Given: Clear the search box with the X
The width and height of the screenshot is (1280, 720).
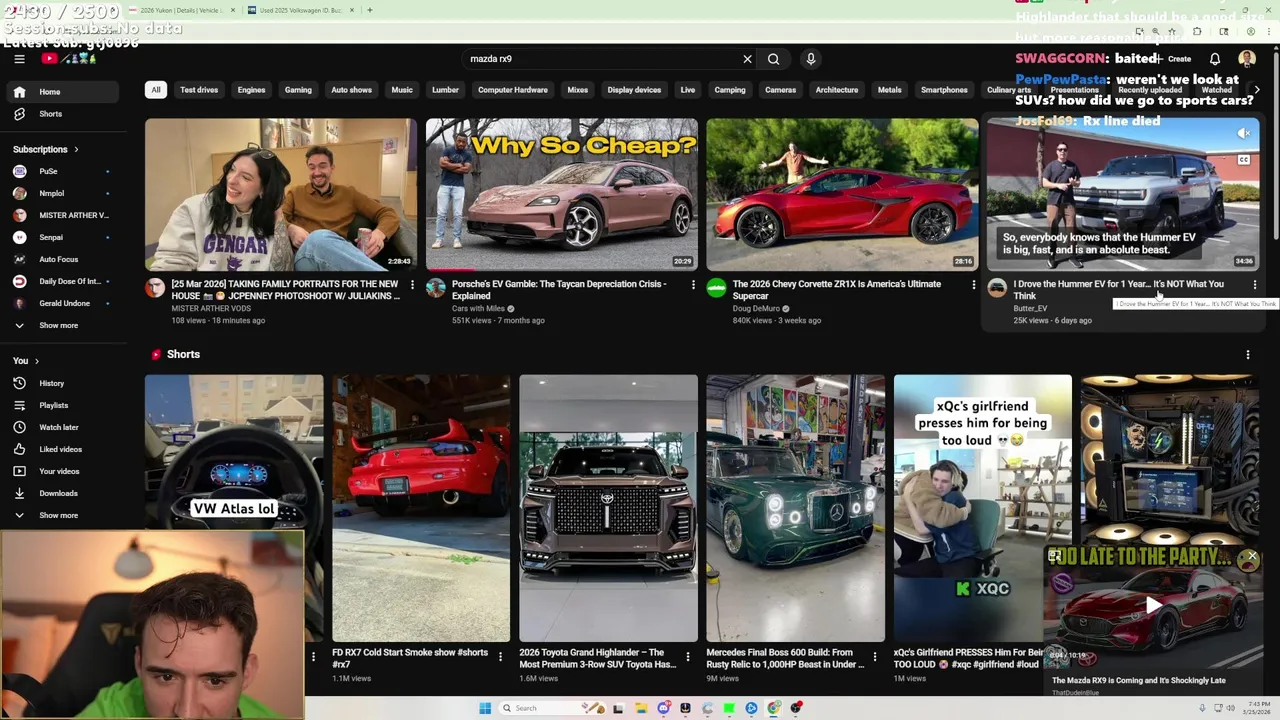Looking at the screenshot, I should point(747,59).
